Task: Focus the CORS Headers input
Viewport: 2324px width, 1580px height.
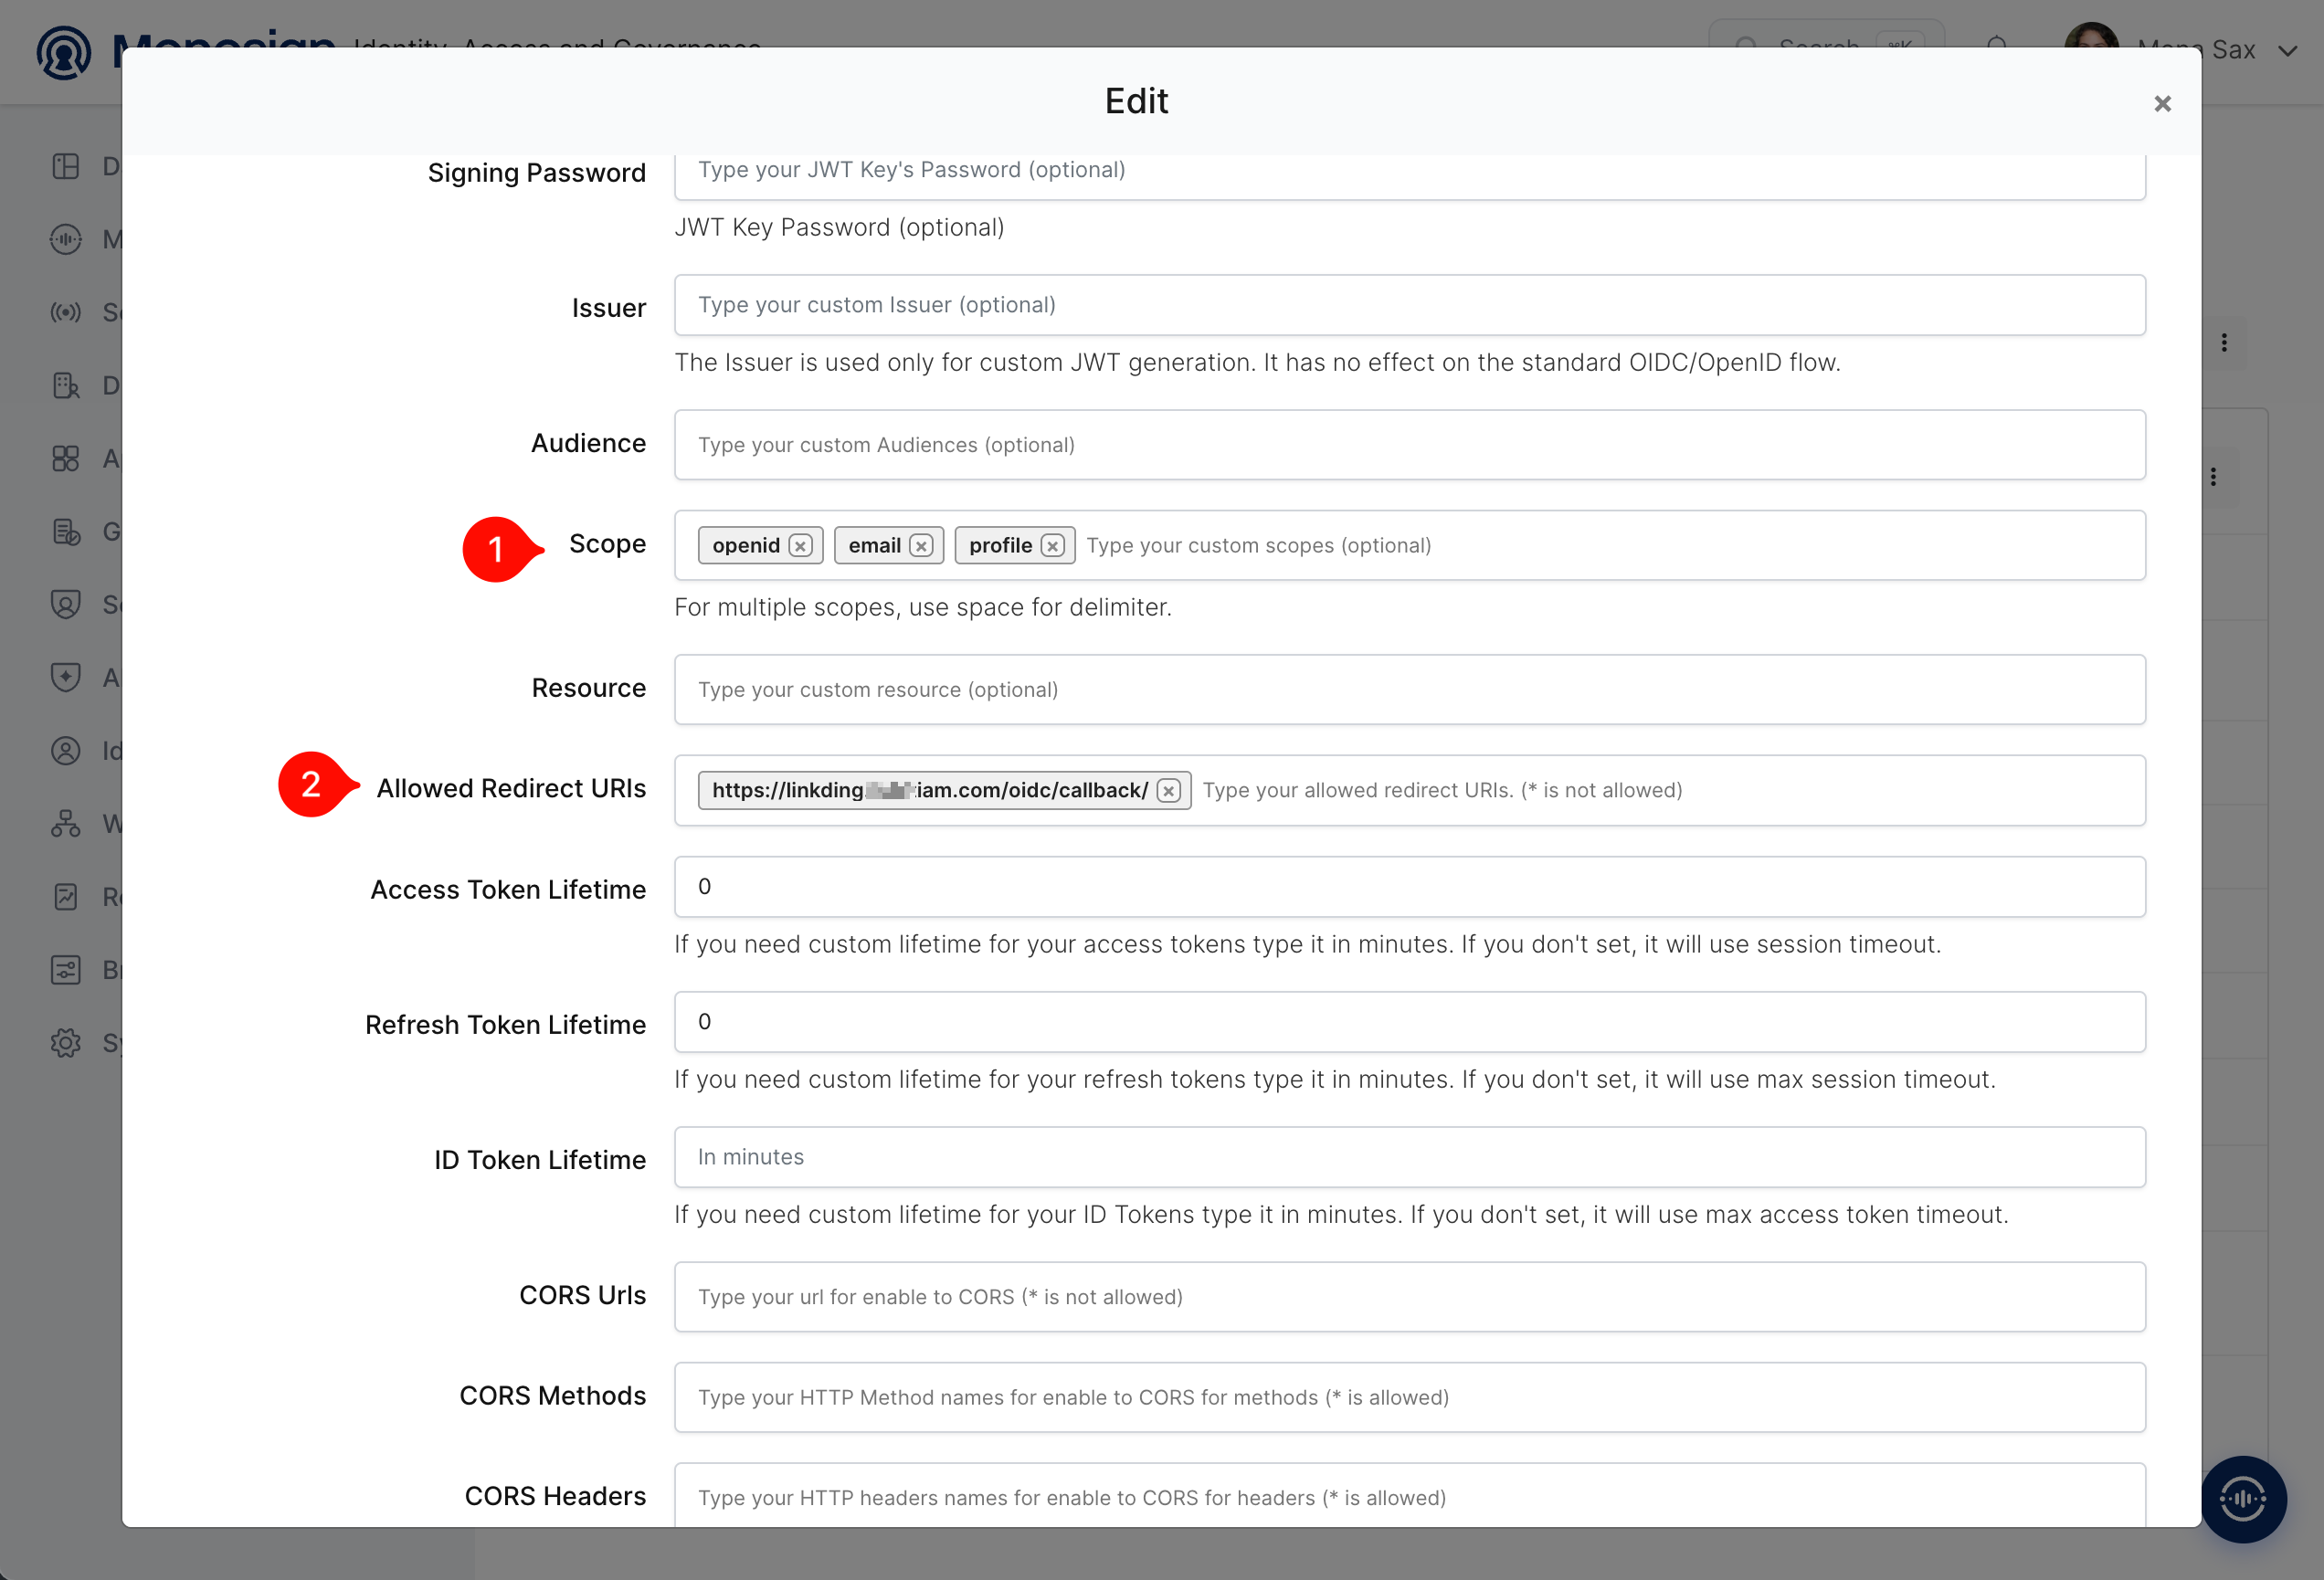Action: pyautogui.click(x=1409, y=1495)
